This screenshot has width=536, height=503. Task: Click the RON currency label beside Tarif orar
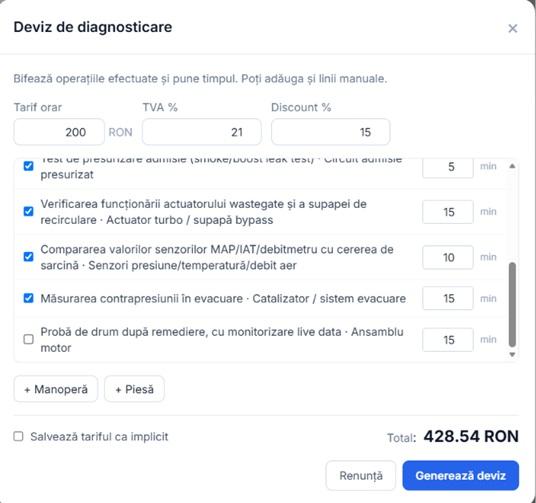pos(120,132)
